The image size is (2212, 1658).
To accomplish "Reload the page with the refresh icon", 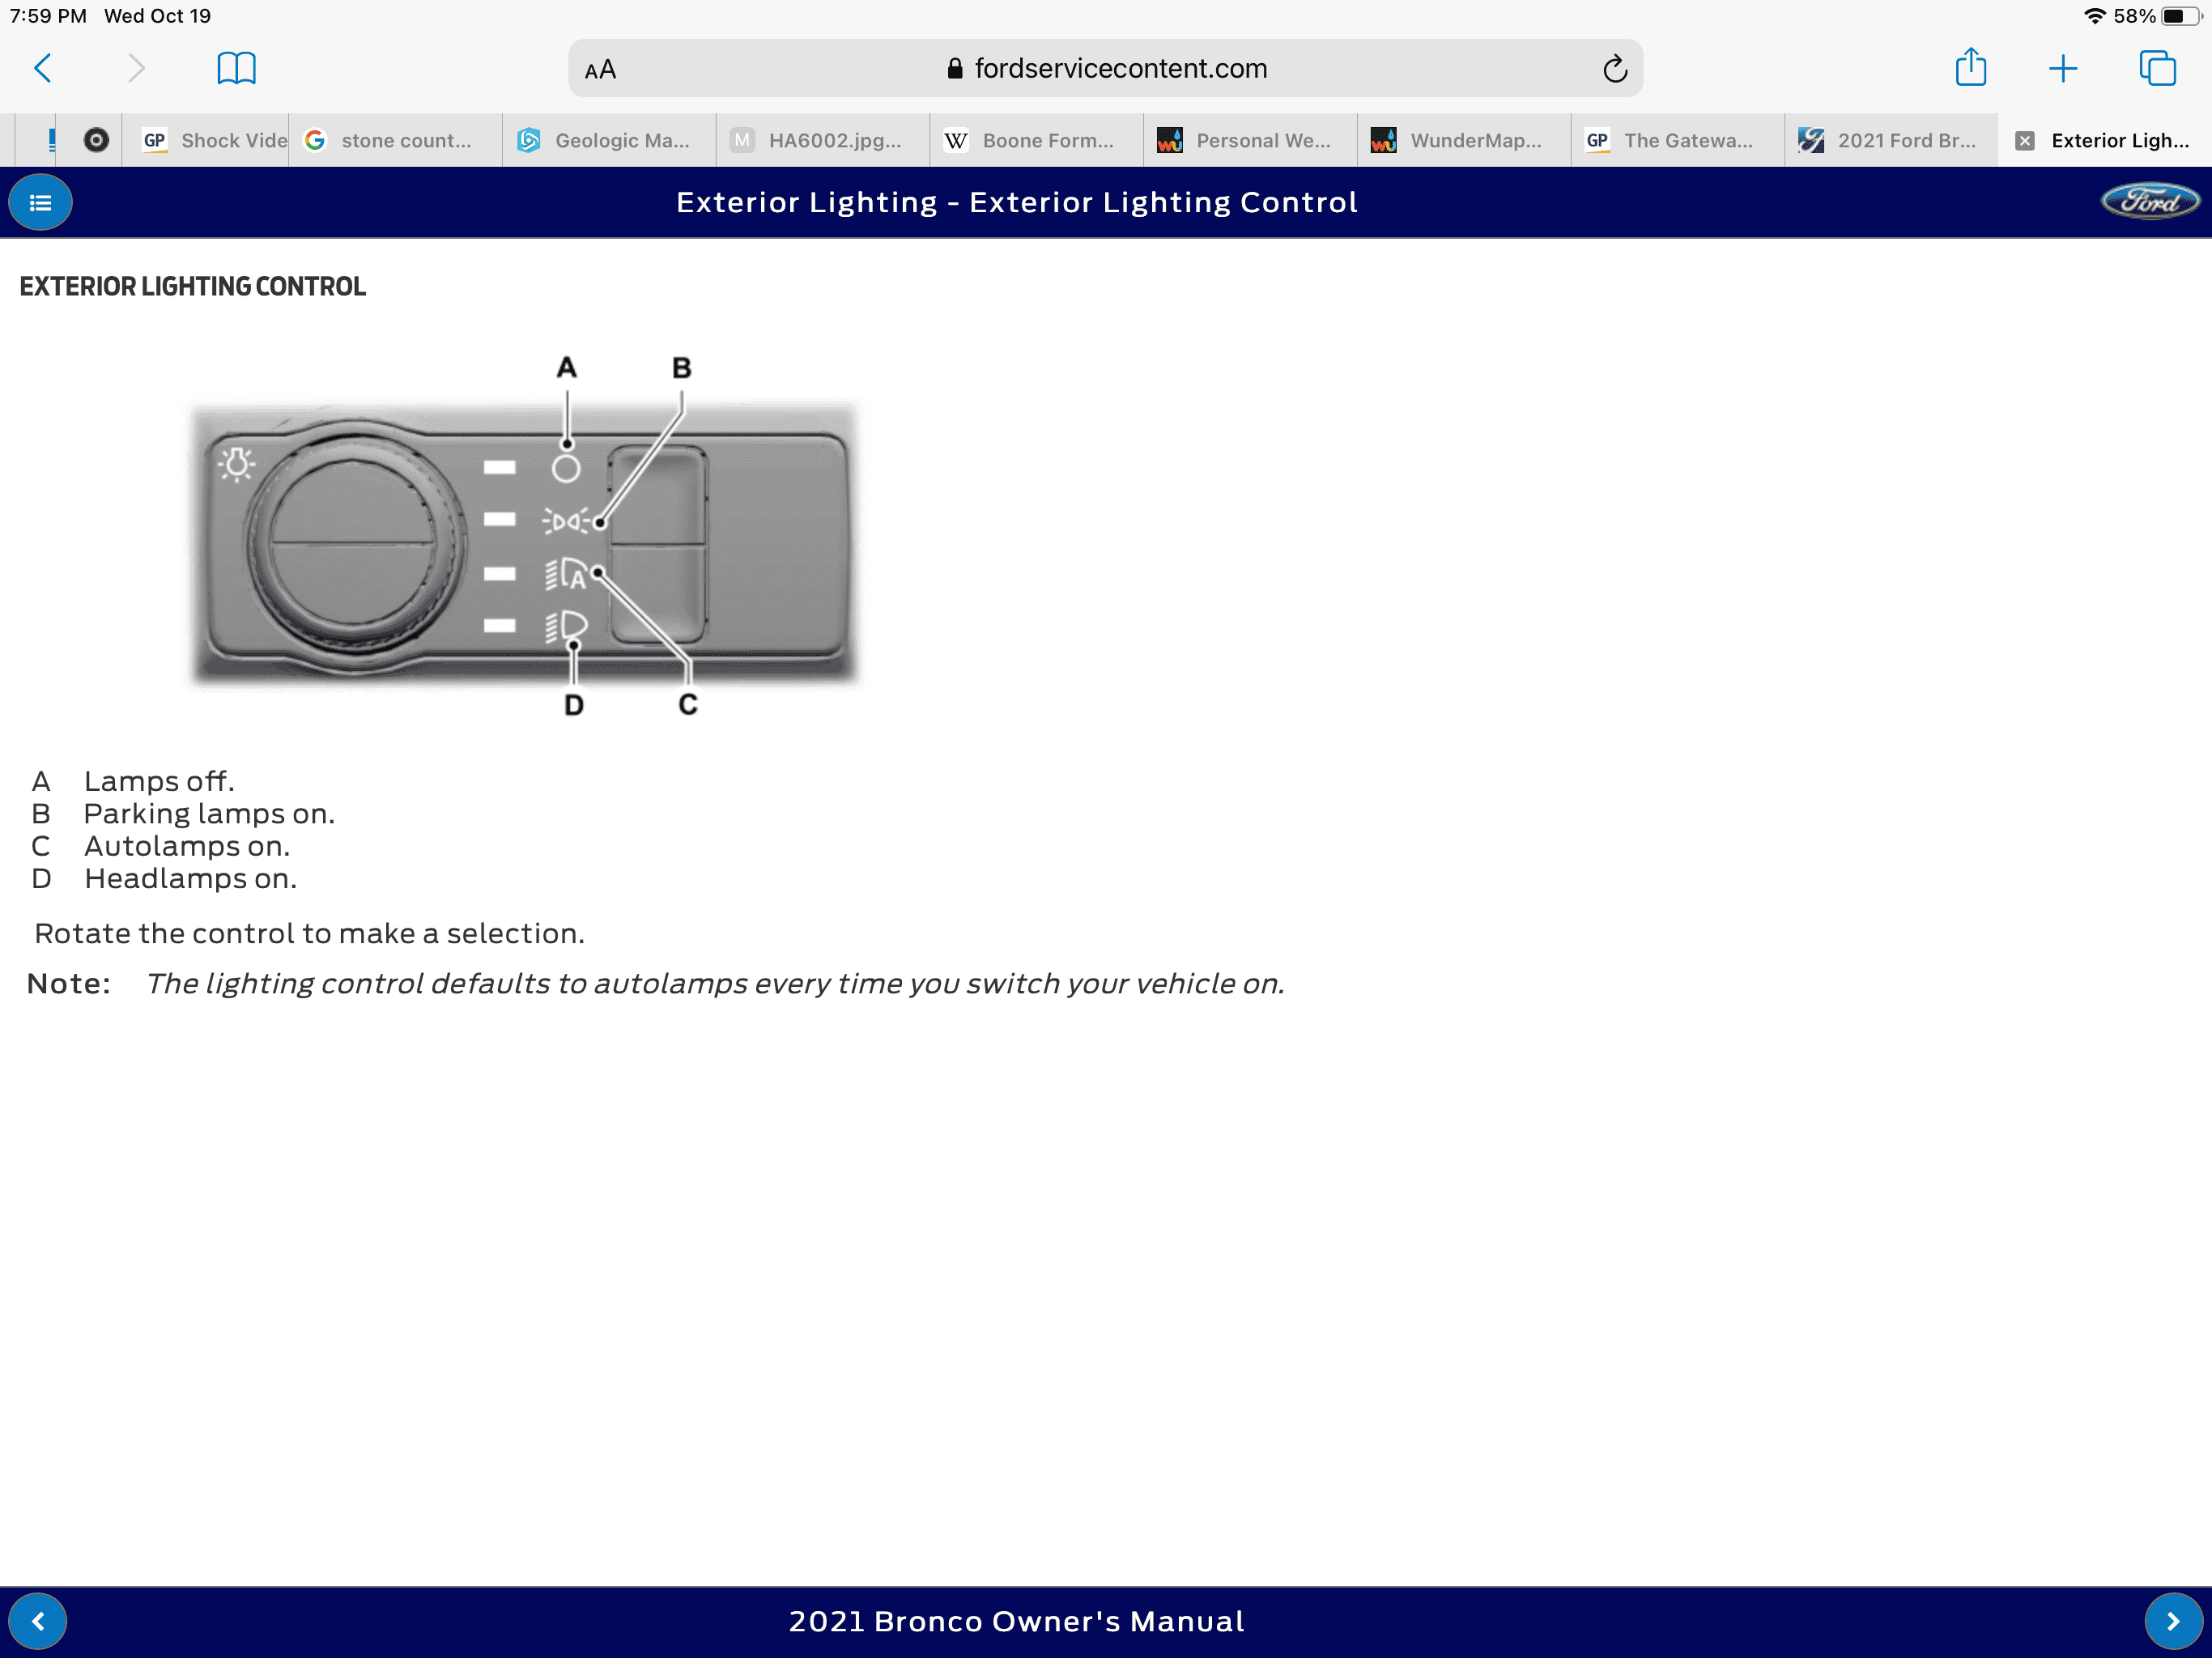I will [x=1614, y=68].
